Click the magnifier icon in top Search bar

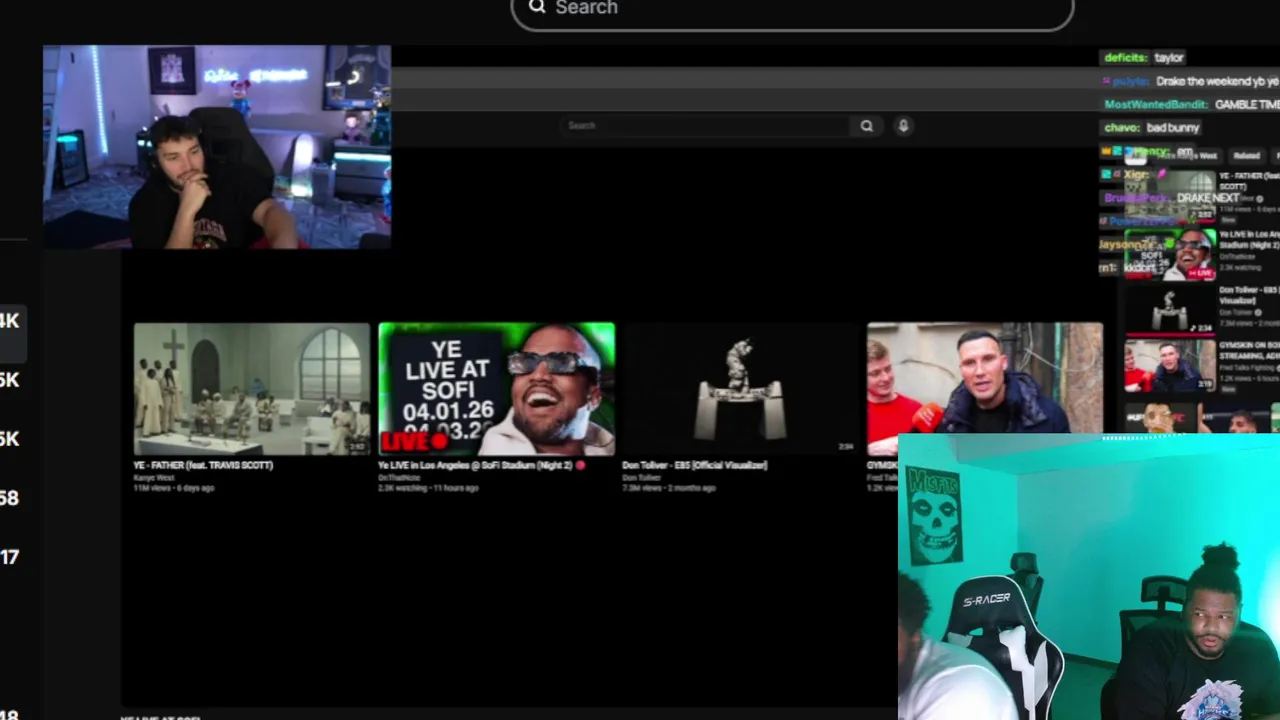point(537,7)
